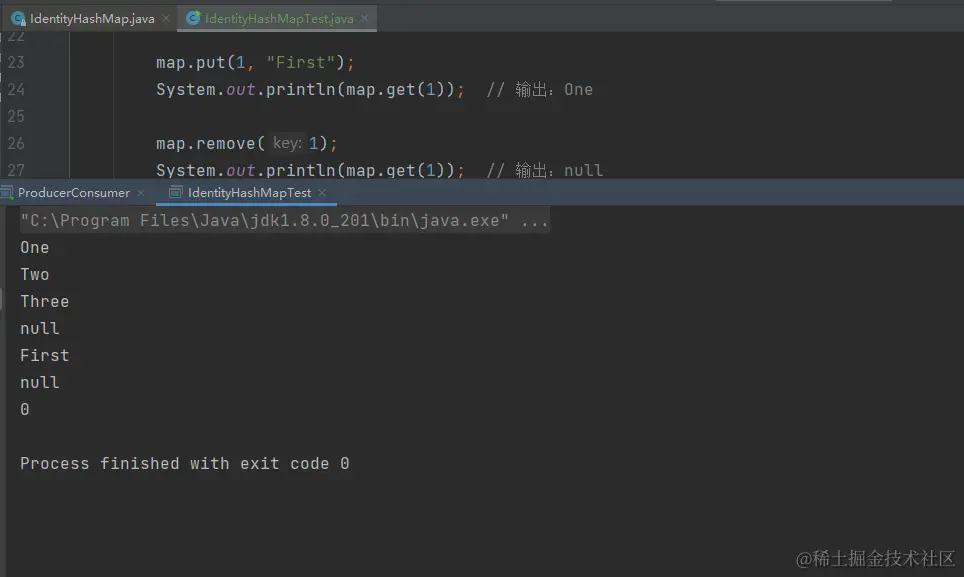Select the IdentityHashMapTest.java editor tab
Image resolution: width=964 pixels, height=577 pixels.
tap(279, 18)
